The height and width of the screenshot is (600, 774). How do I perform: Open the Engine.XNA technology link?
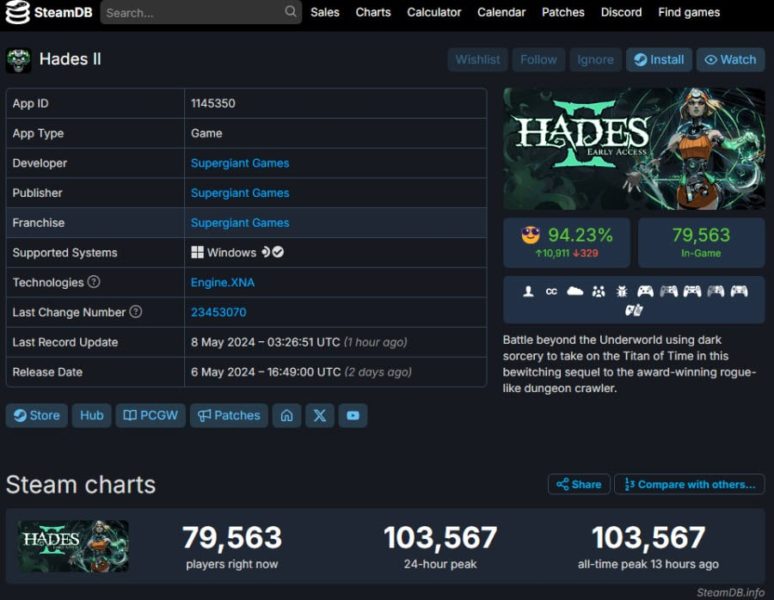click(222, 282)
